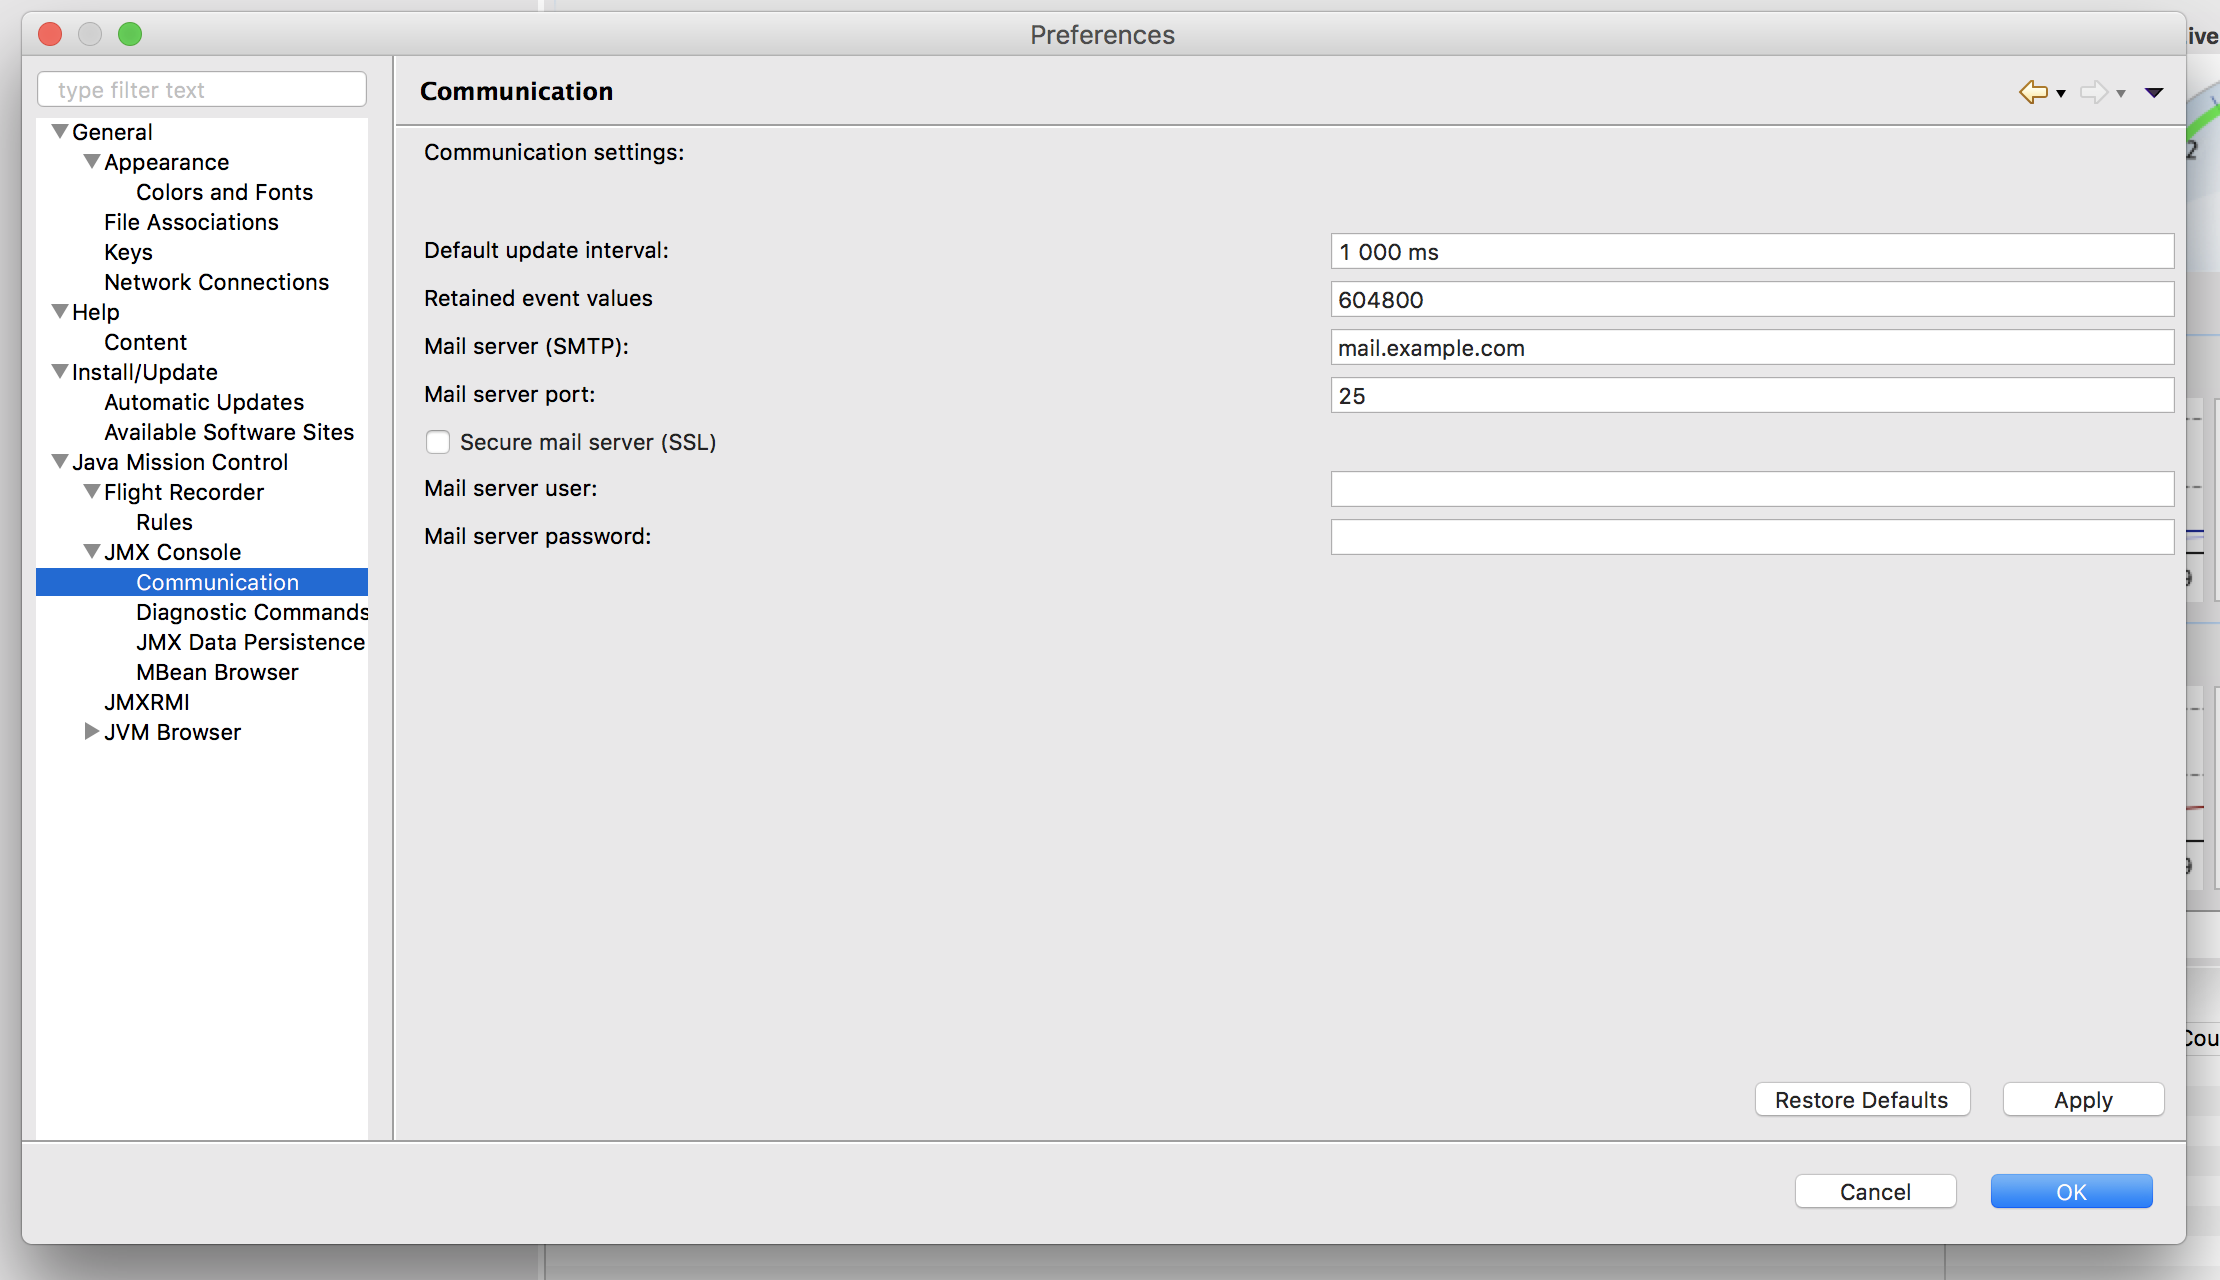The width and height of the screenshot is (2220, 1280).
Task: Click the forward navigation arrow icon
Action: [2092, 92]
